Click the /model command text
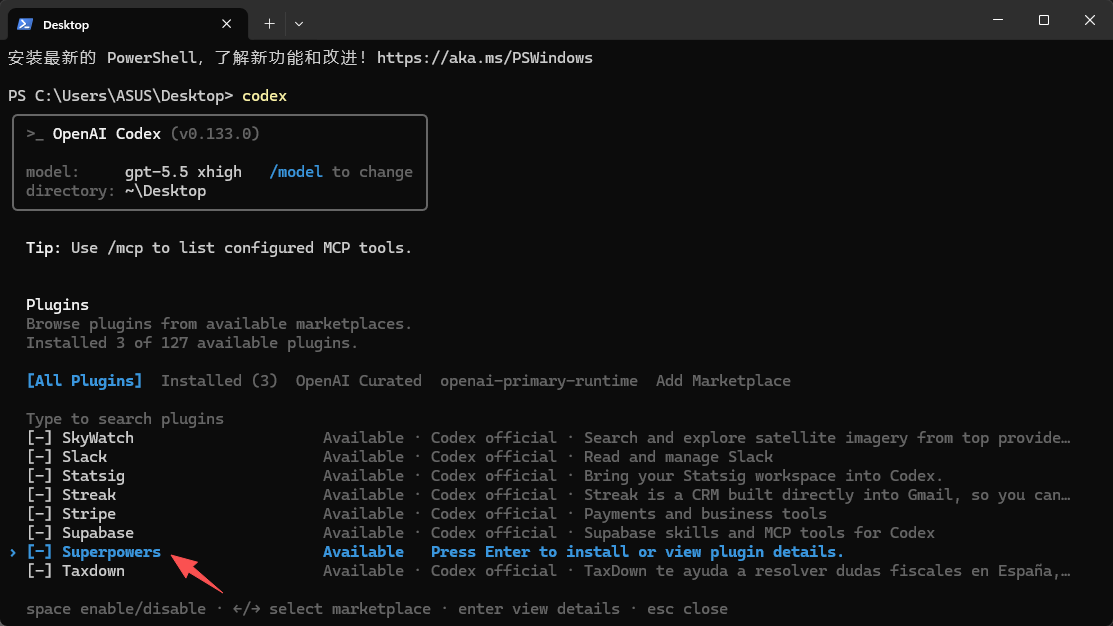The height and width of the screenshot is (626, 1113). 296,172
